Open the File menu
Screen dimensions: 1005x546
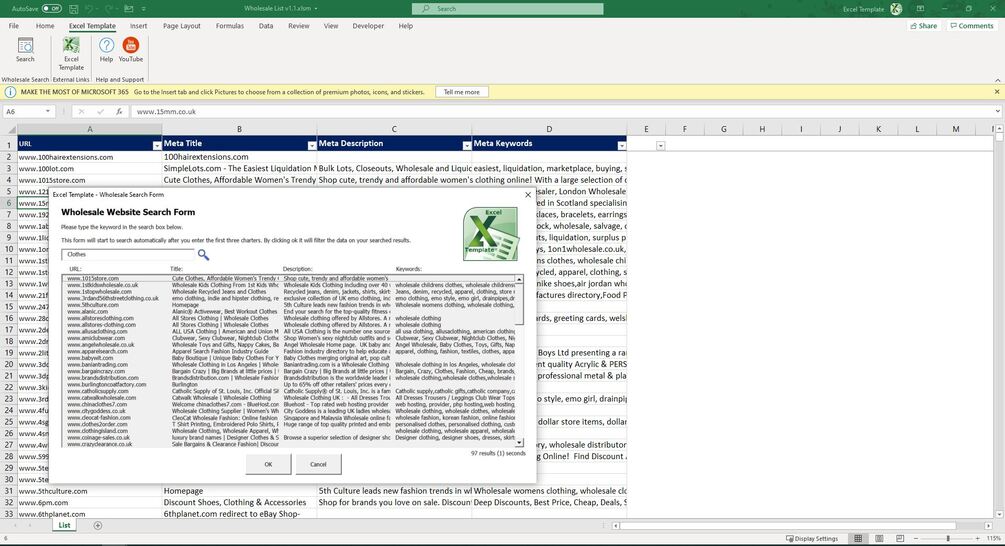tap(13, 26)
